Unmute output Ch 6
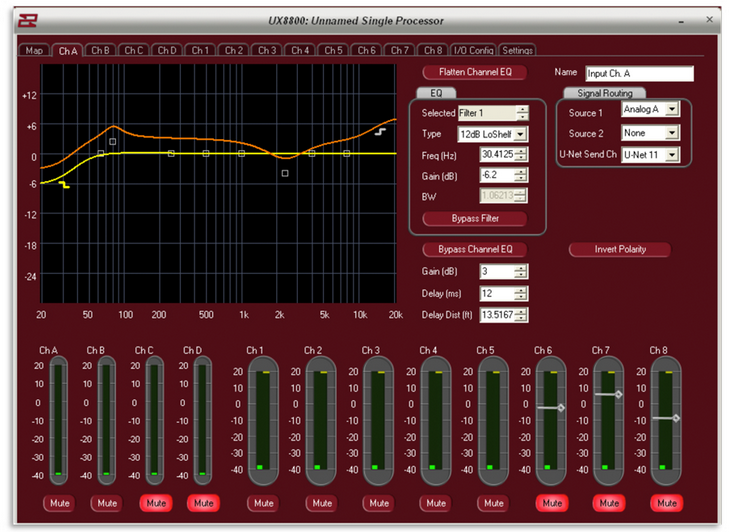 tap(552, 503)
